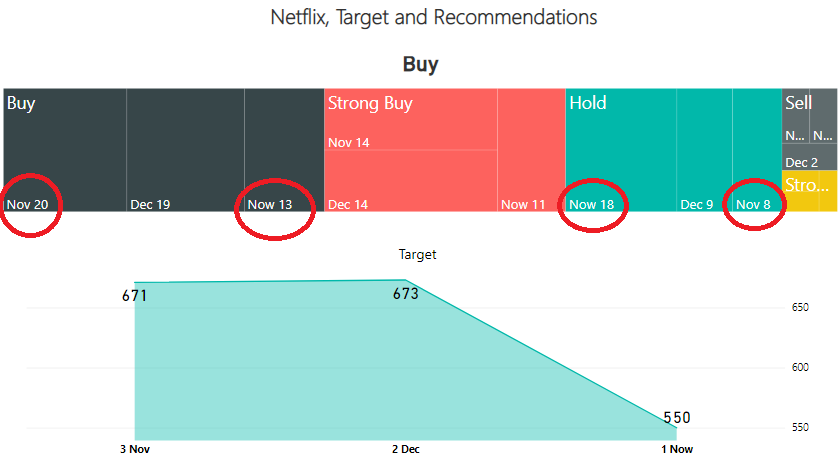Select the Nov 8 Hold tile
Viewport: 840px width, 463px height.
757,150
